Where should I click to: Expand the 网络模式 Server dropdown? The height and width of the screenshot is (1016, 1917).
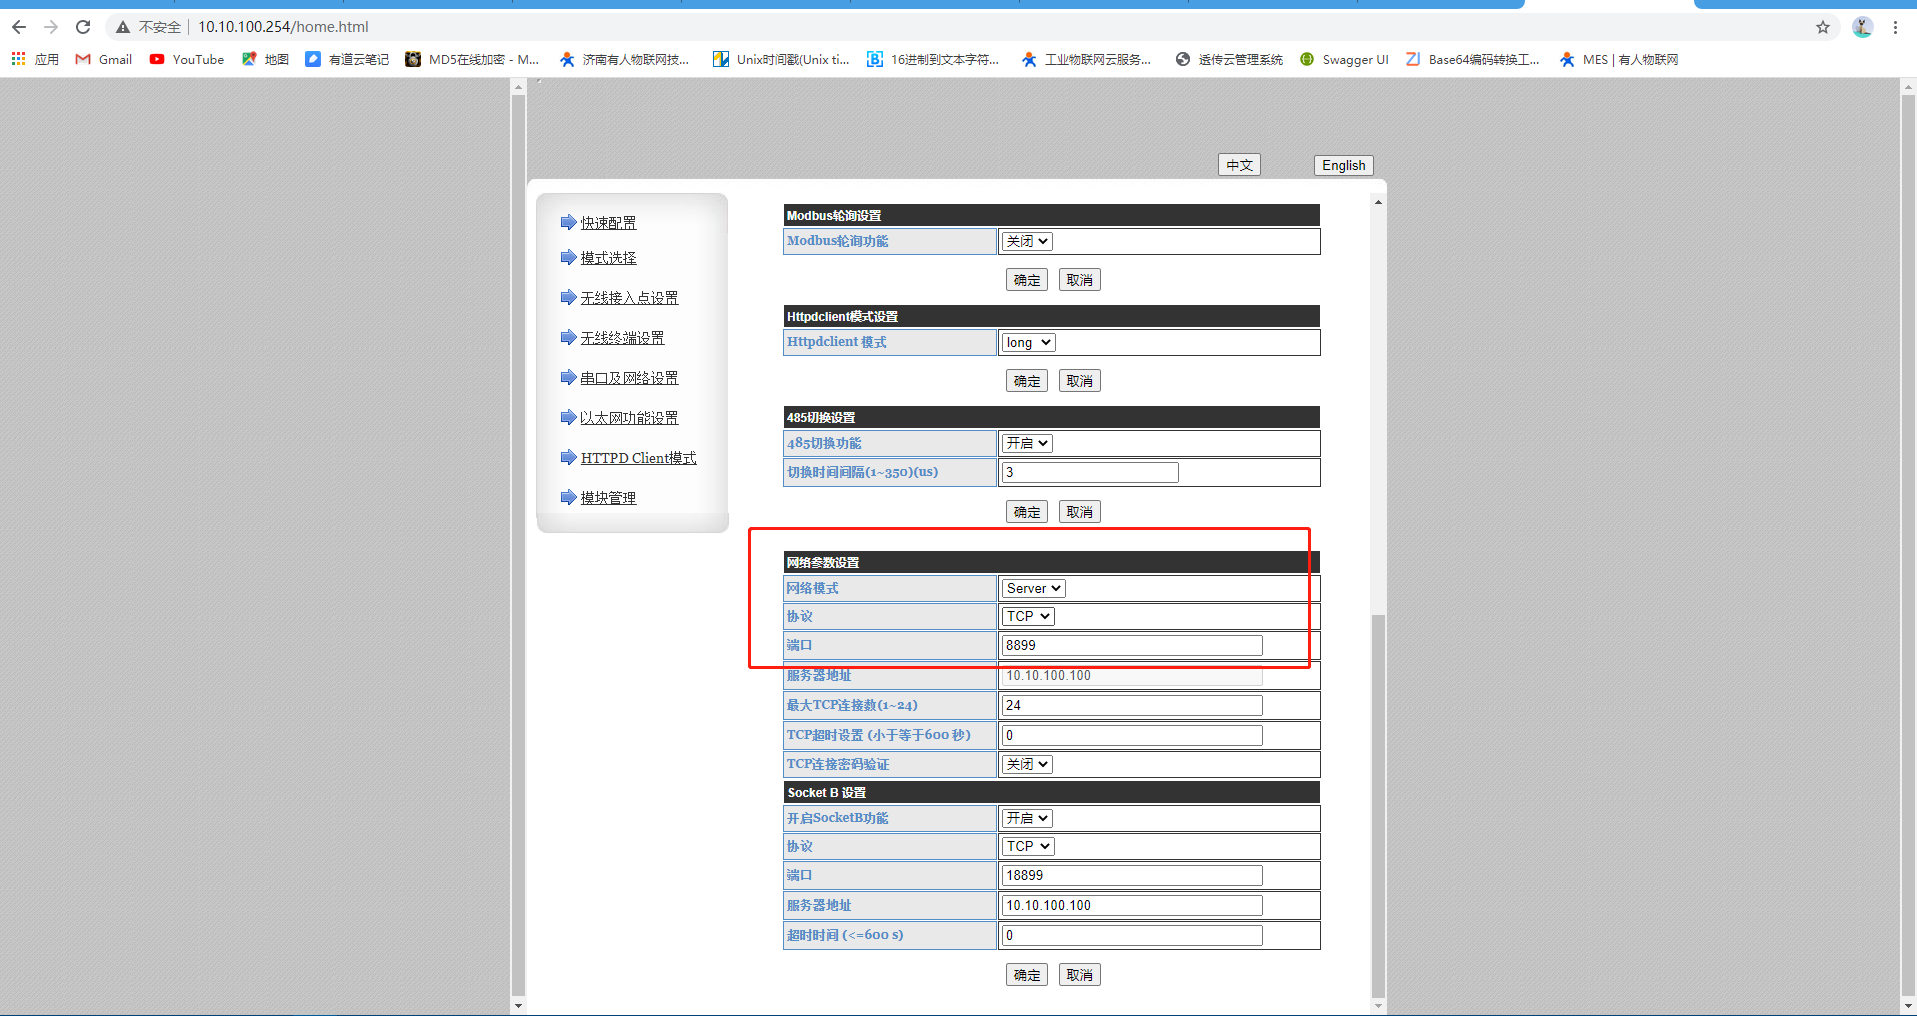coord(1033,588)
